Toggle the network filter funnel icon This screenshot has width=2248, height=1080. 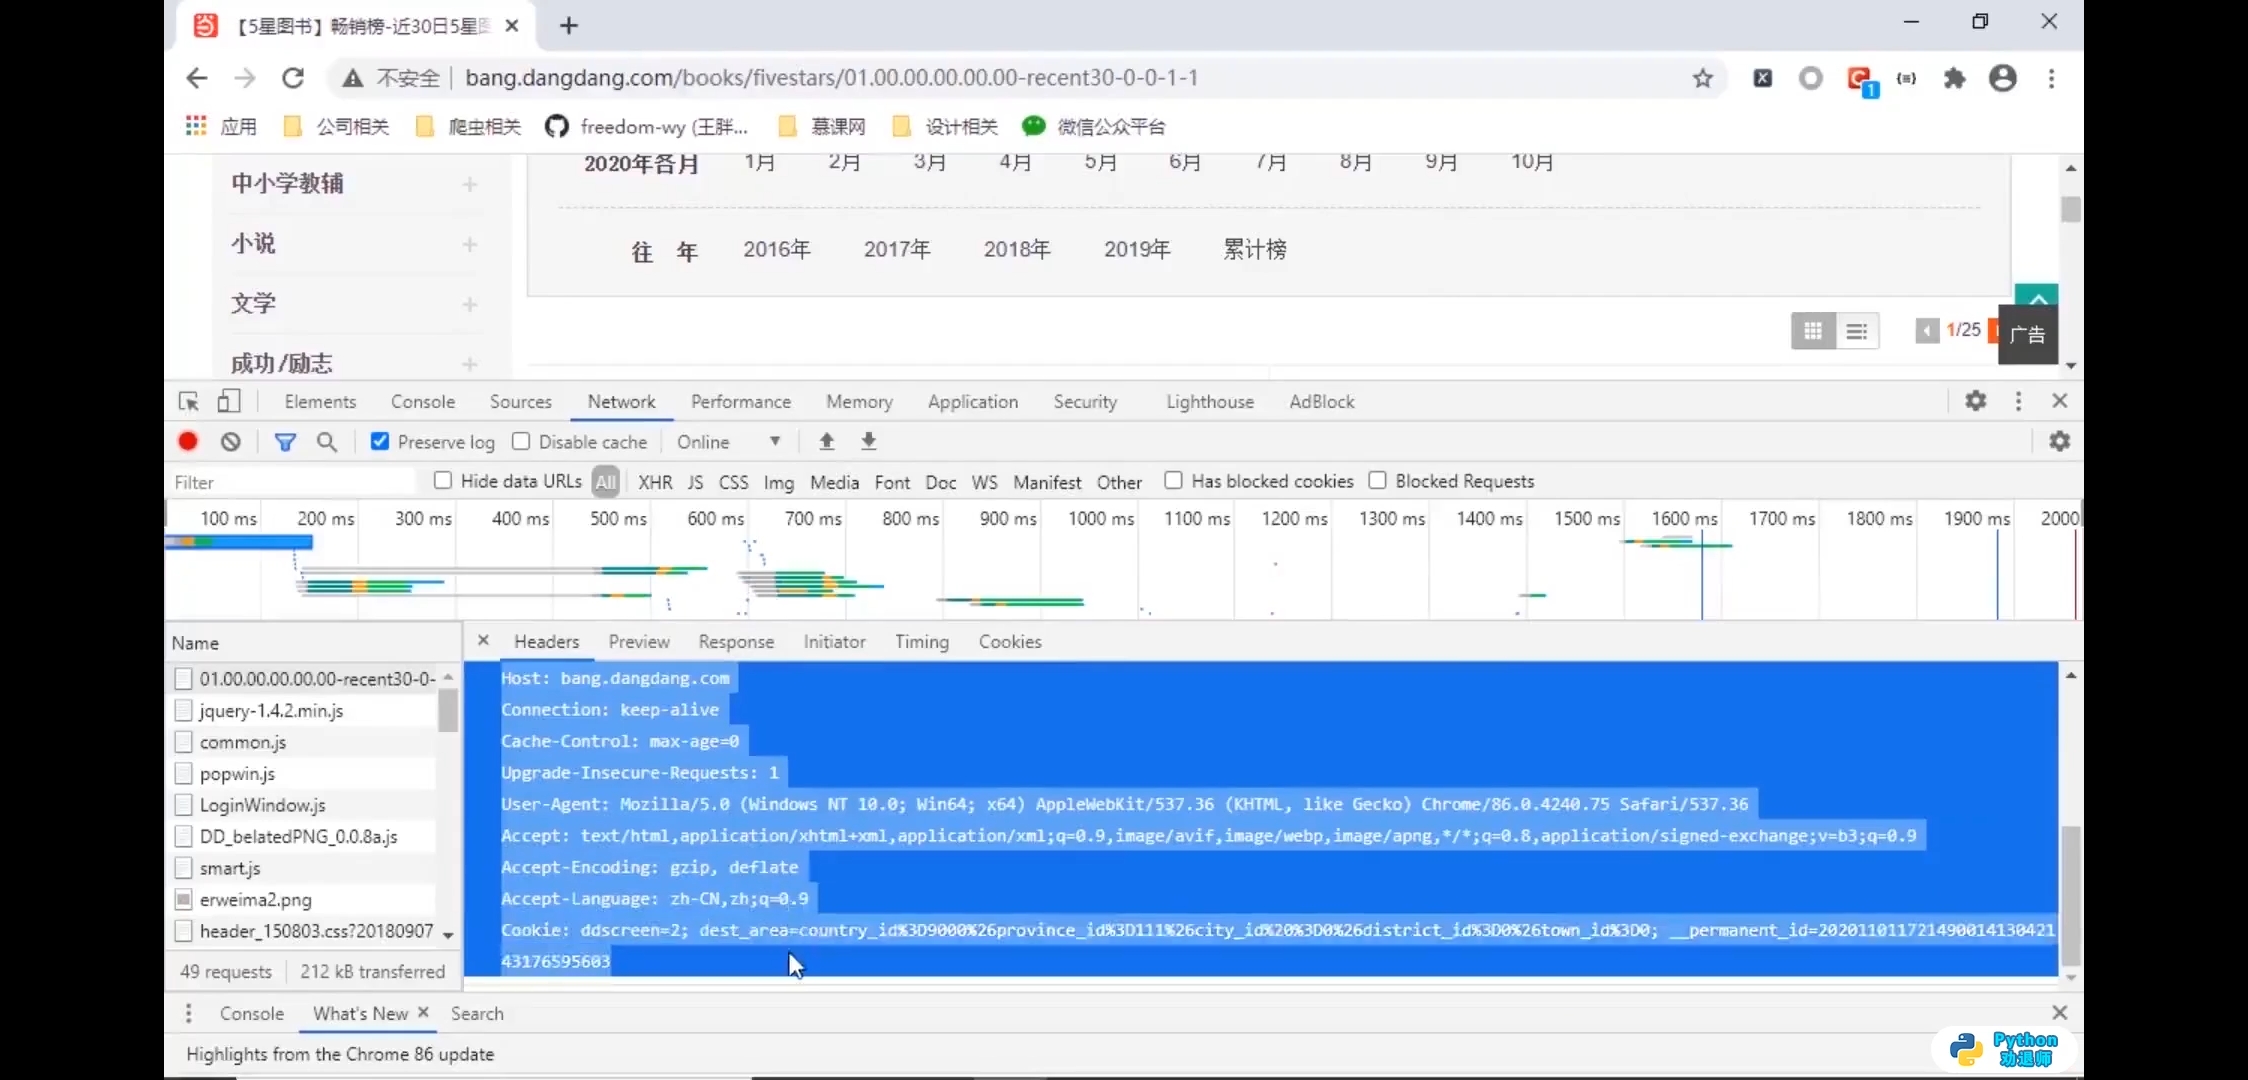pos(285,441)
